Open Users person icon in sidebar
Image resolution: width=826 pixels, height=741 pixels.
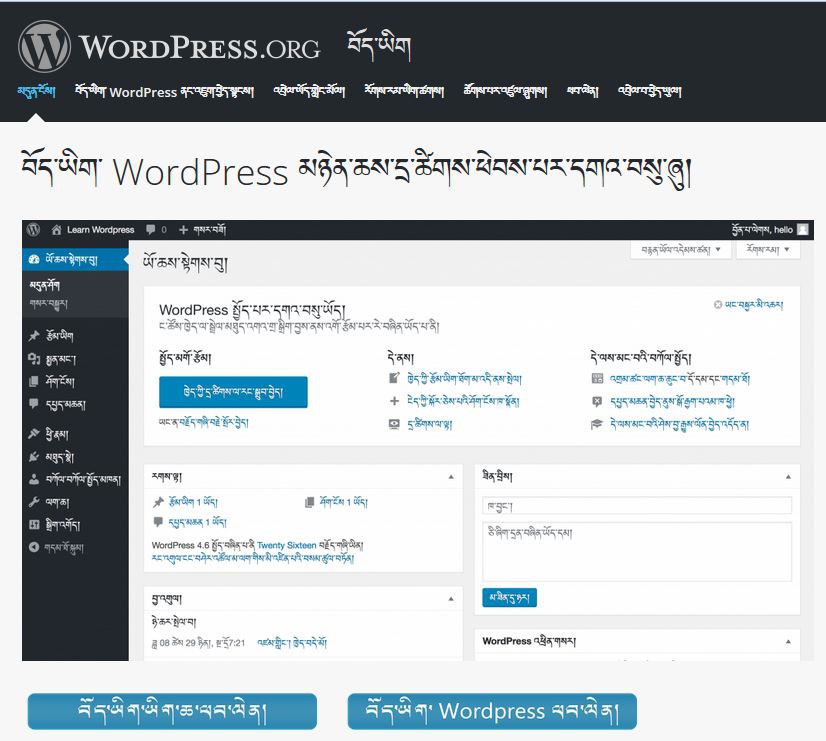pyautogui.click(x=34, y=479)
